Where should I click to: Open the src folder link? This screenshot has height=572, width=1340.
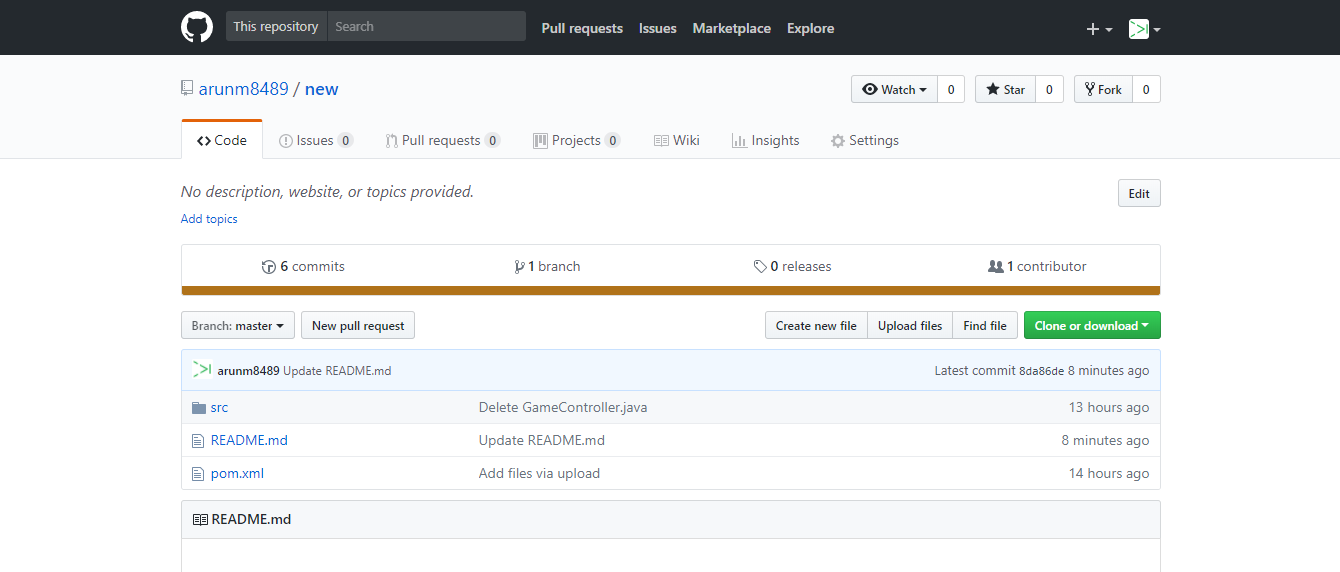tap(219, 407)
